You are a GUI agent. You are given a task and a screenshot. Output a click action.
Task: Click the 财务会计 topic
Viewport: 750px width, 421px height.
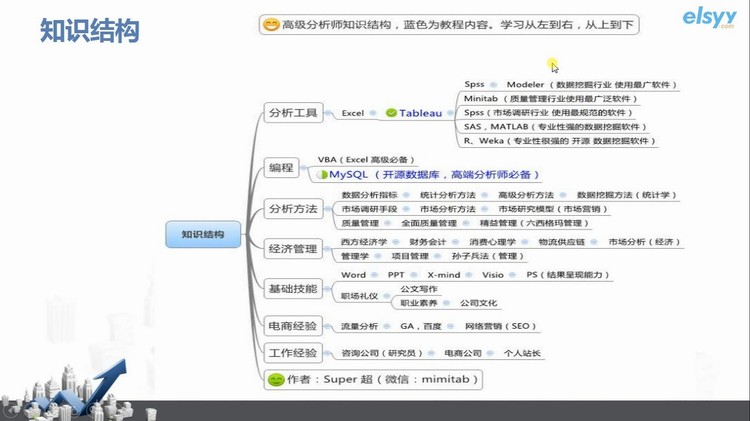pos(427,242)
